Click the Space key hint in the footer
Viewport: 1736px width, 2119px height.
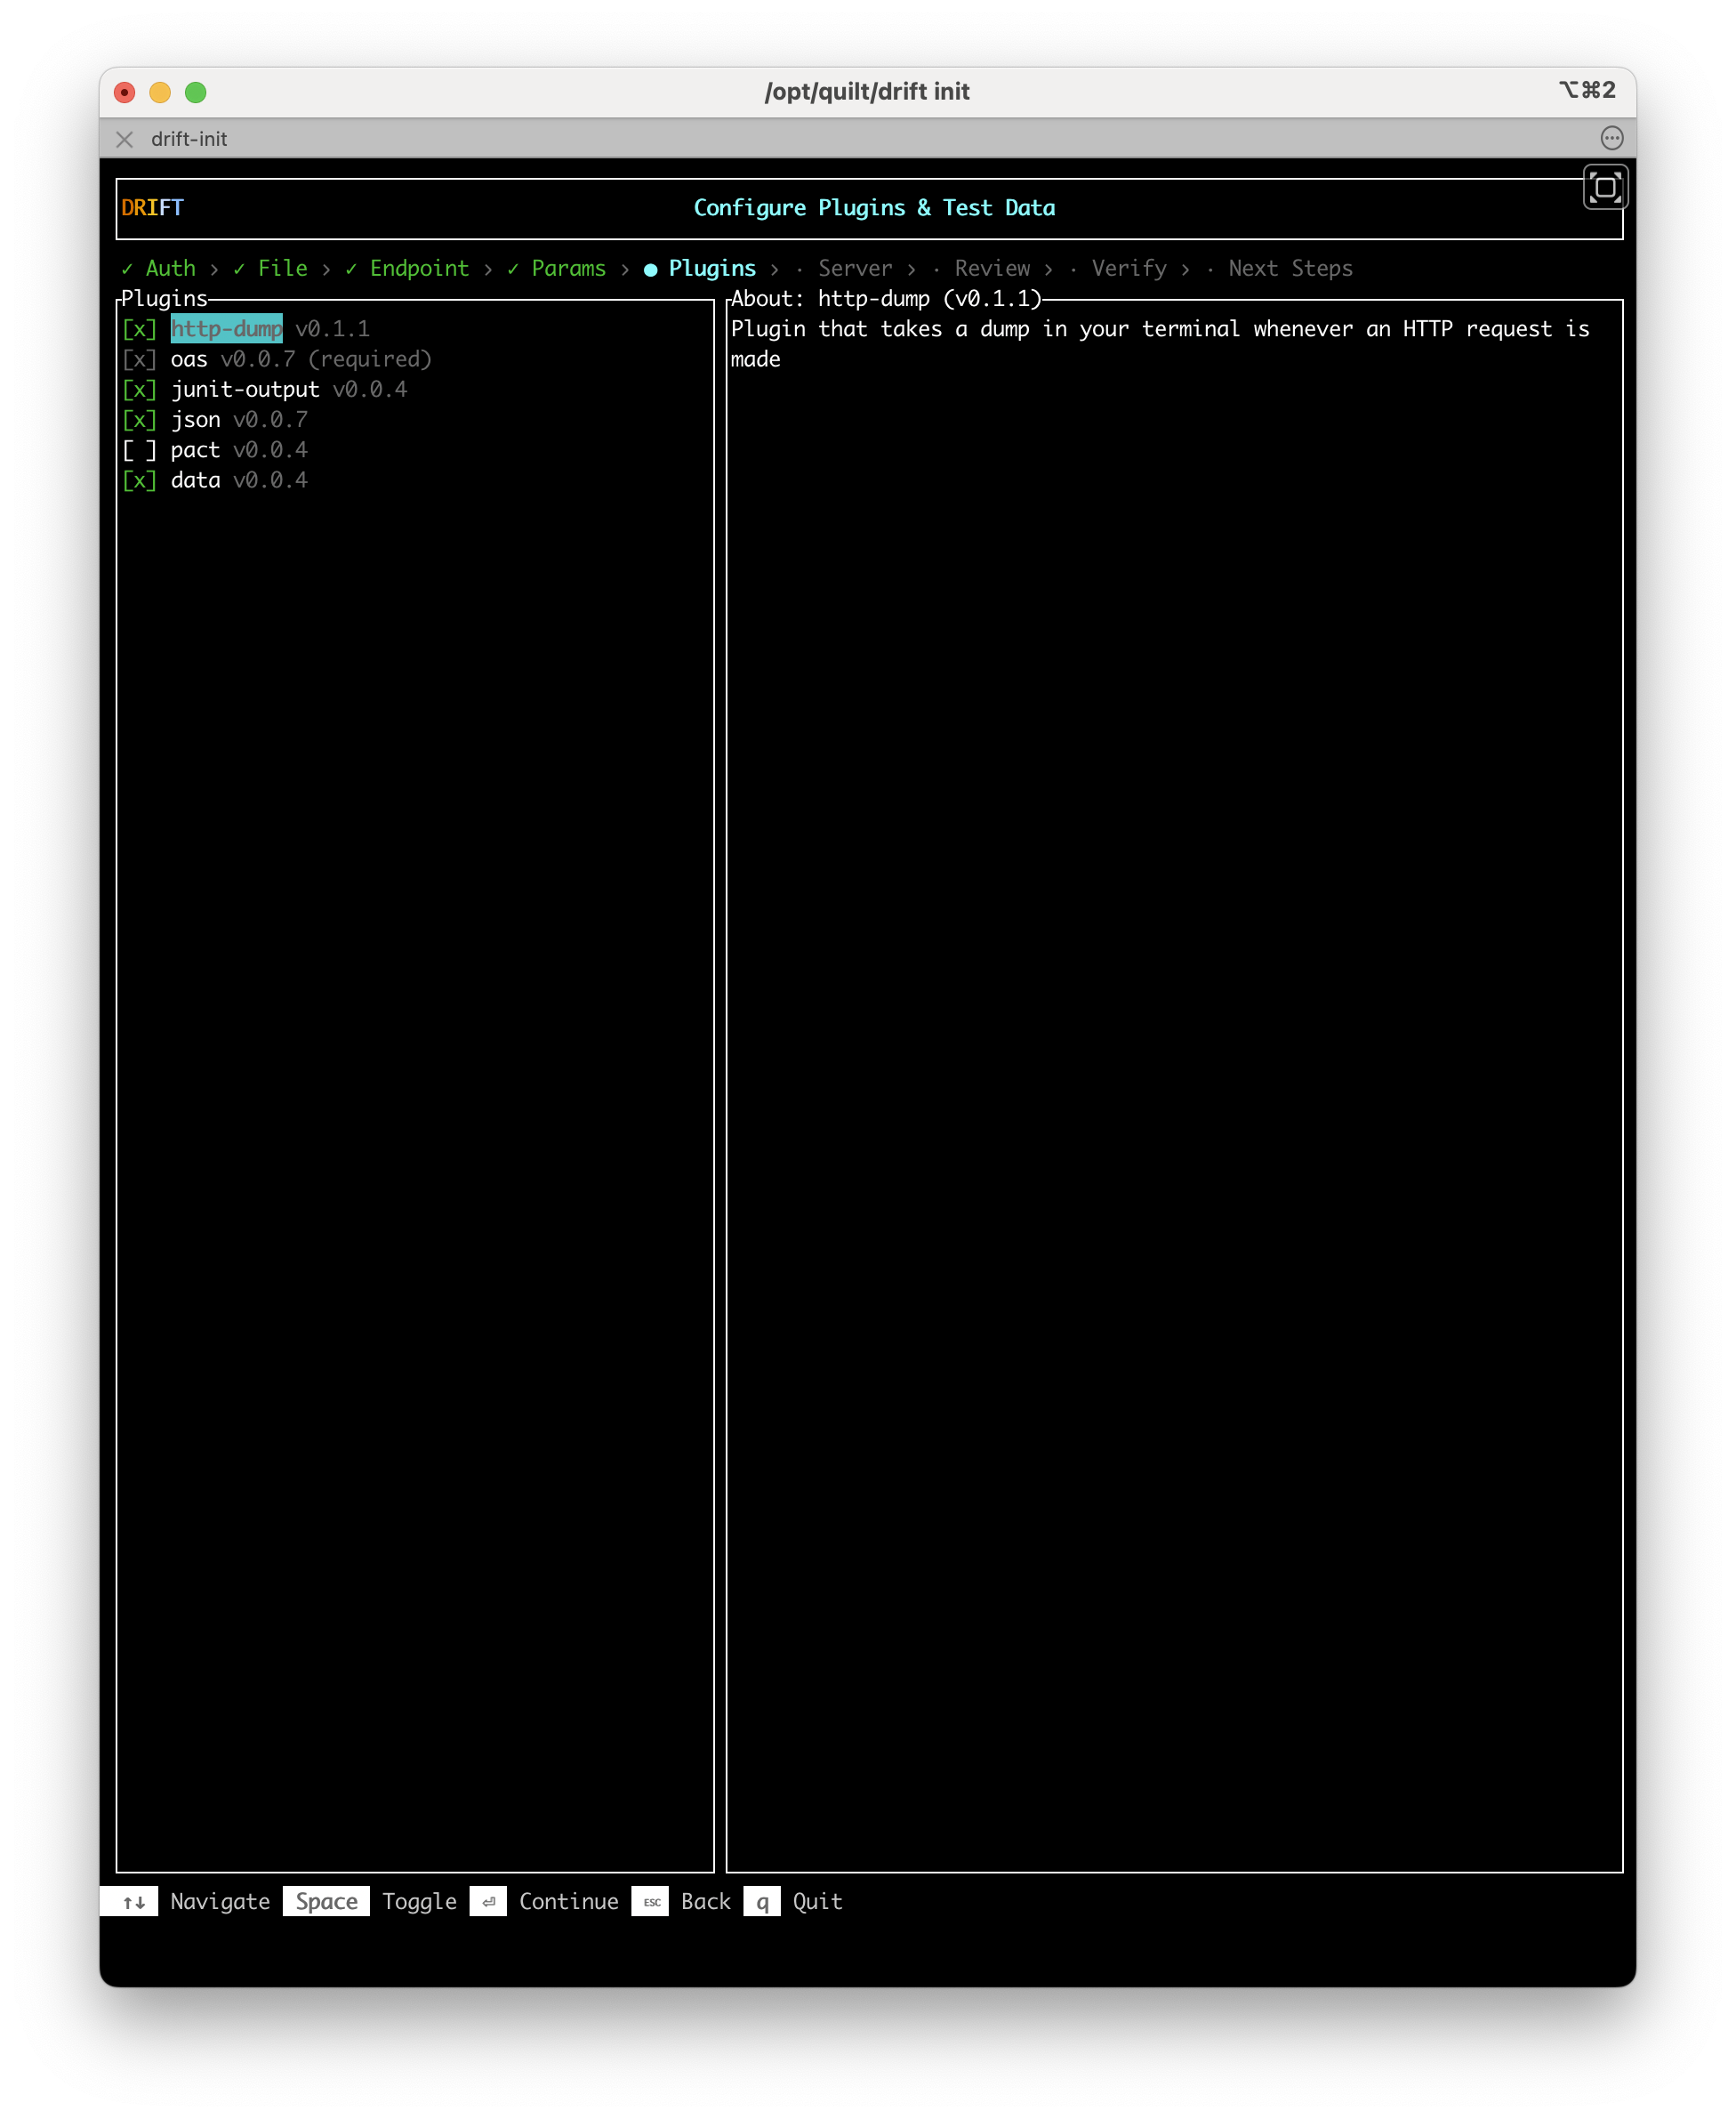(x=325, y=1901)
